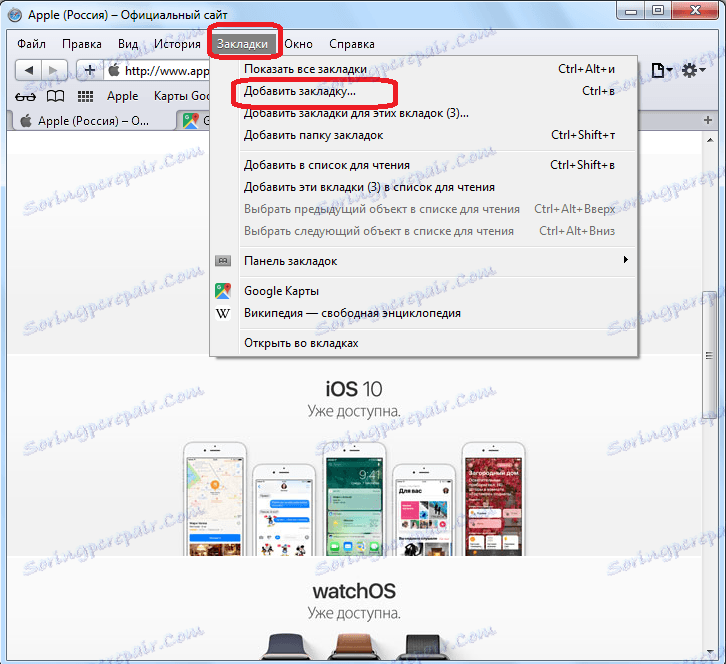Viewport: 726px width, 664px height.
Task: Click the scrollbar down arrow
Action: (x=710, y=652)
